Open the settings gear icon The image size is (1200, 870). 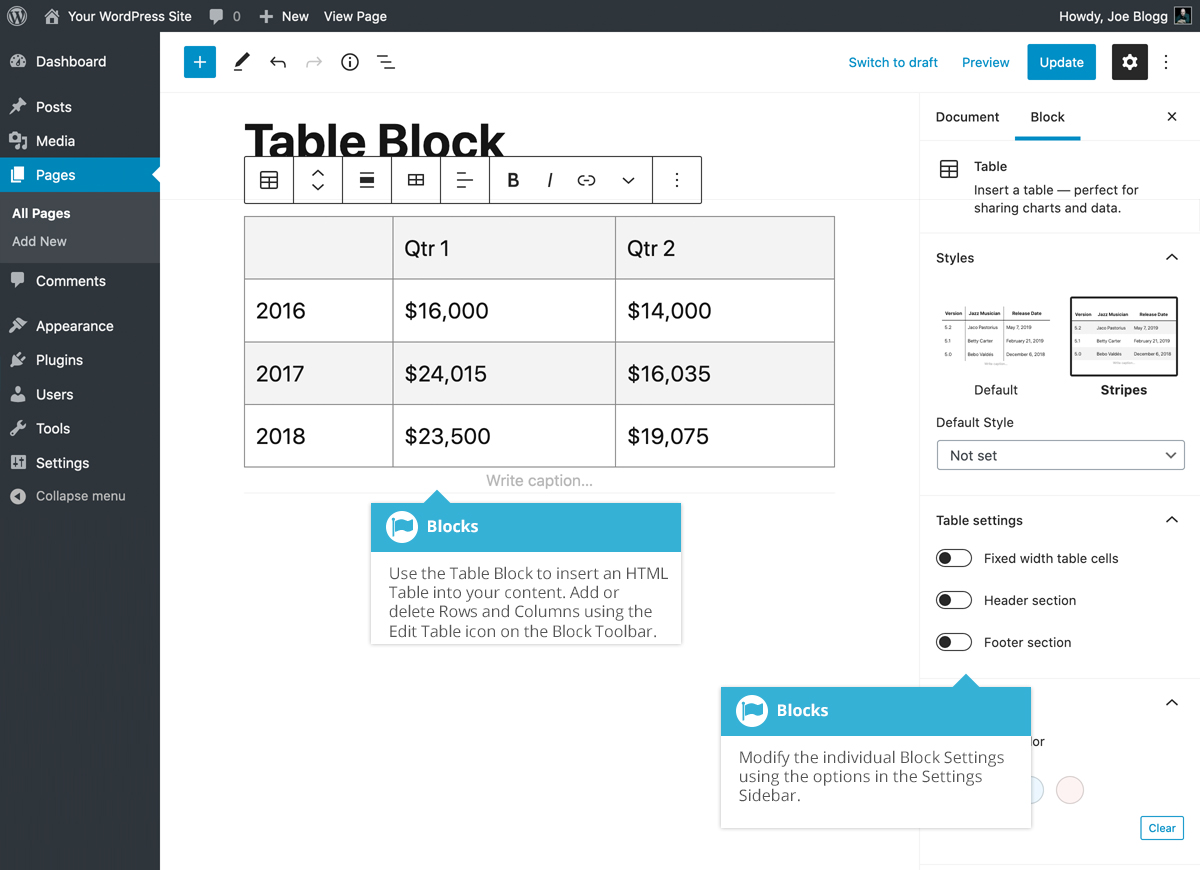click(x=1129, y=62)
